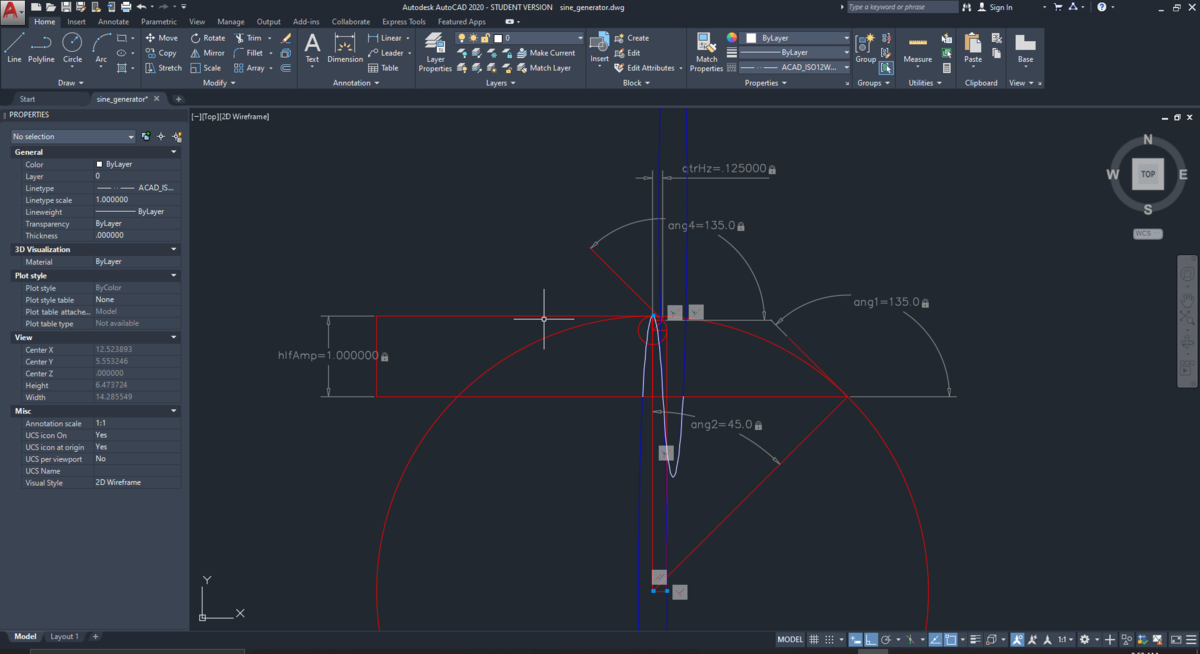Image resolution: width=1200 pixels, height=654 pixels.
Task: Collapse the Misc properties section
Action: pyautogui.click(x=174, y=411)
